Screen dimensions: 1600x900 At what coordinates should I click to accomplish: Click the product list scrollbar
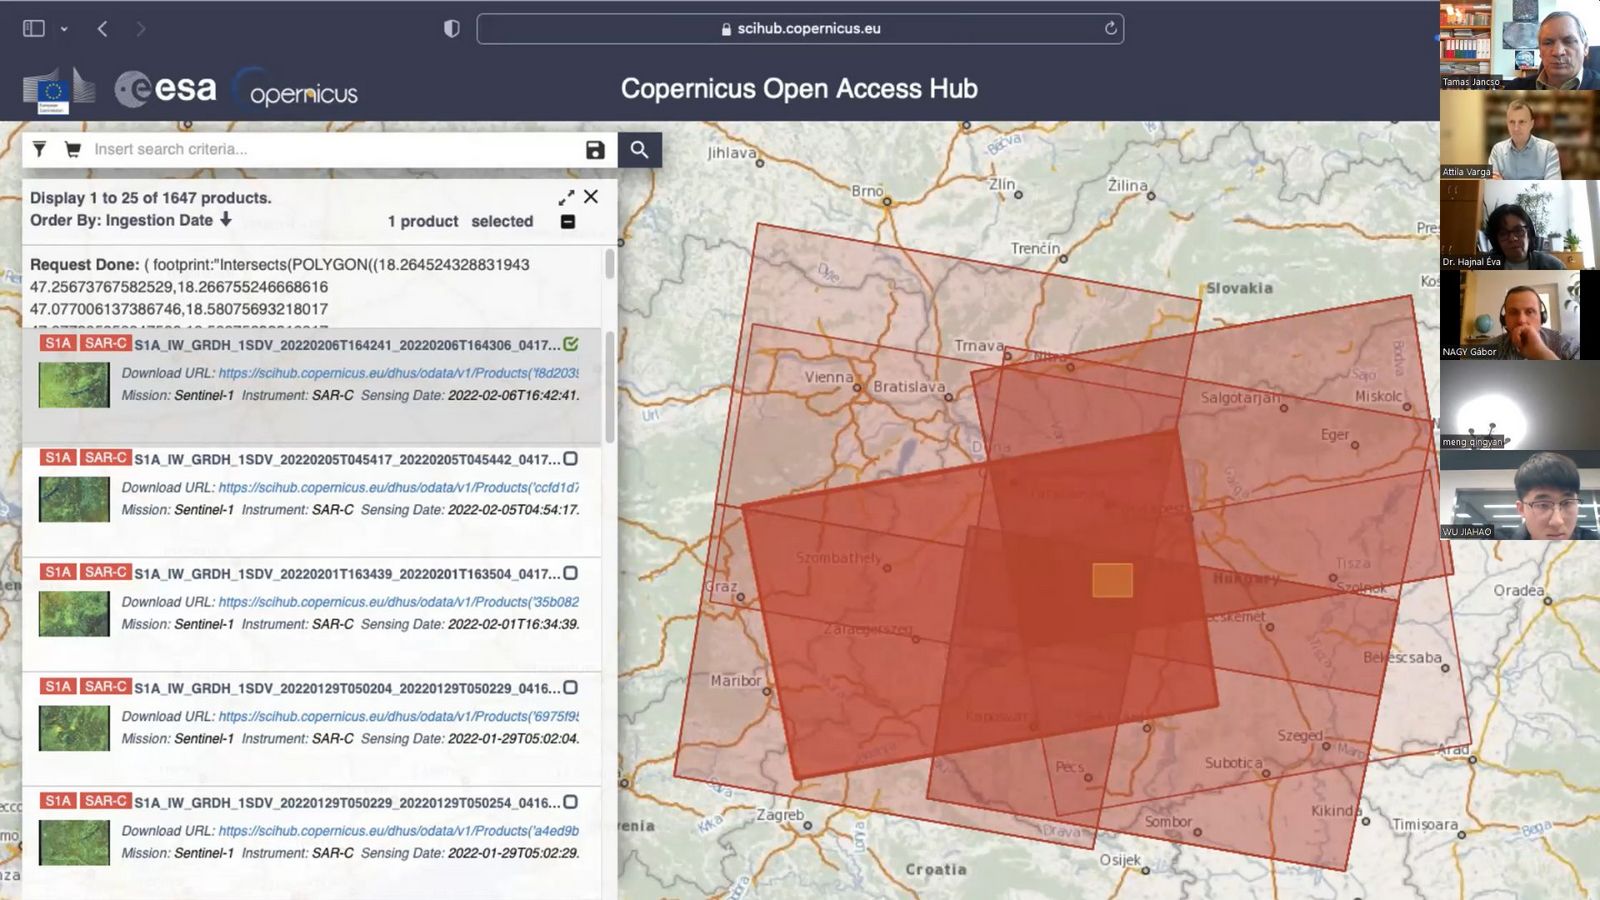pyautogui.click(x=609, y=385)
